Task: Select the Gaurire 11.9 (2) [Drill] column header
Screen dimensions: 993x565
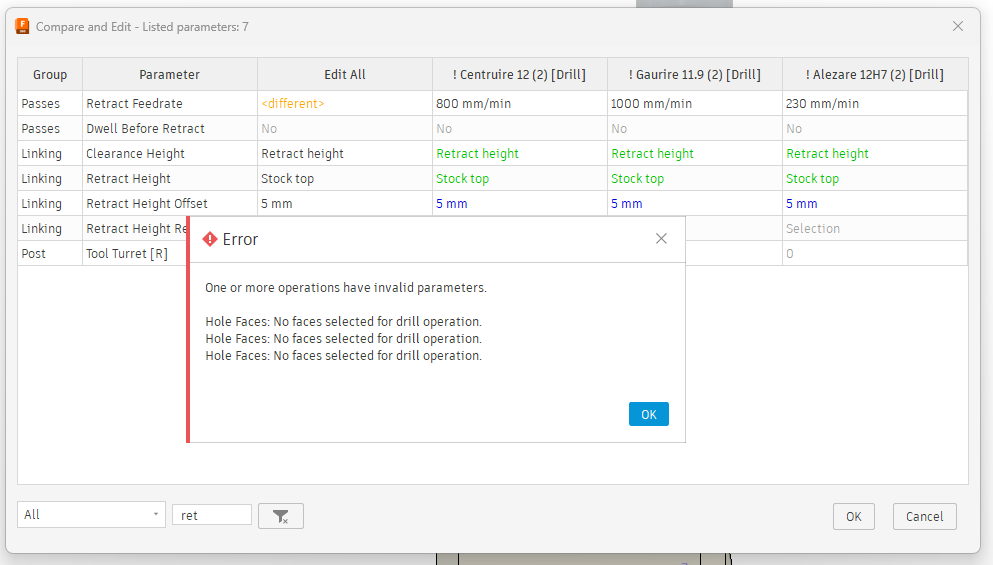Action: click(695, 75)
